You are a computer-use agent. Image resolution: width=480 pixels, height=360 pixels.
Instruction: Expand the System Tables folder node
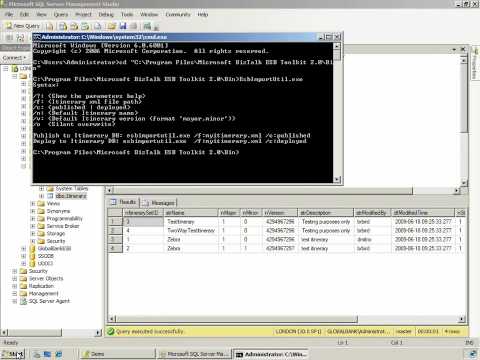click(41, 188)
